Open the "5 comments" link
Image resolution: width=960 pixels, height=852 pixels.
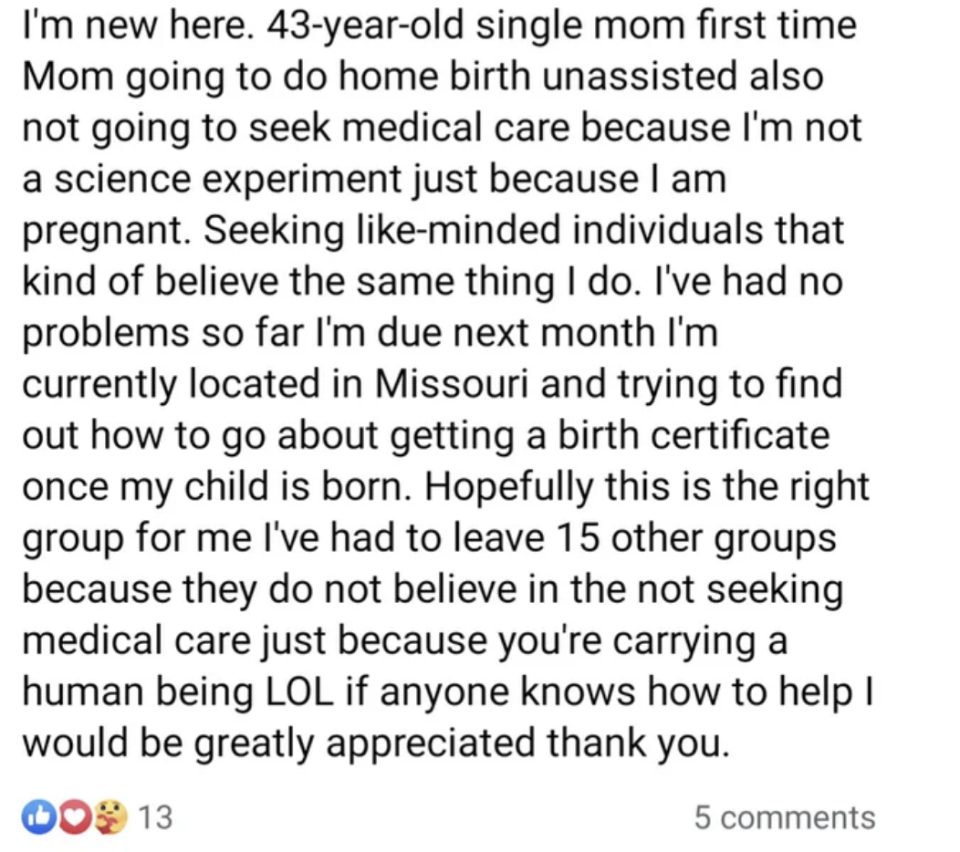[x=784, y=818]
